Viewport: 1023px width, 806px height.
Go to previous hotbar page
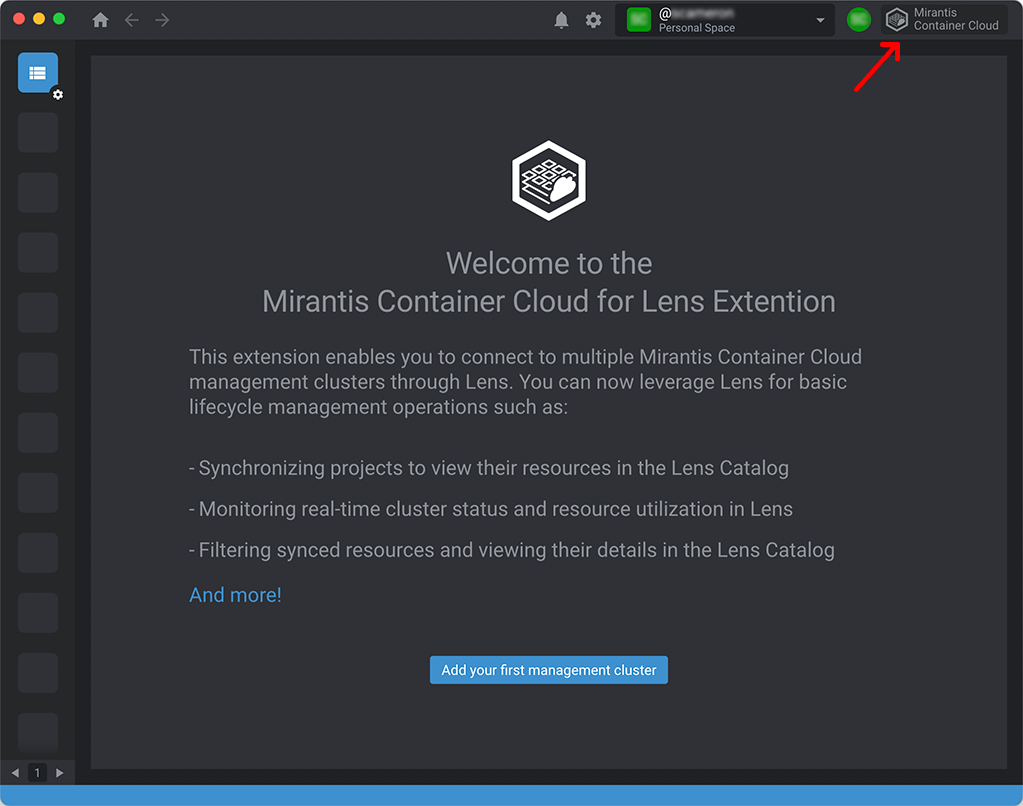(x=15, y=773)
